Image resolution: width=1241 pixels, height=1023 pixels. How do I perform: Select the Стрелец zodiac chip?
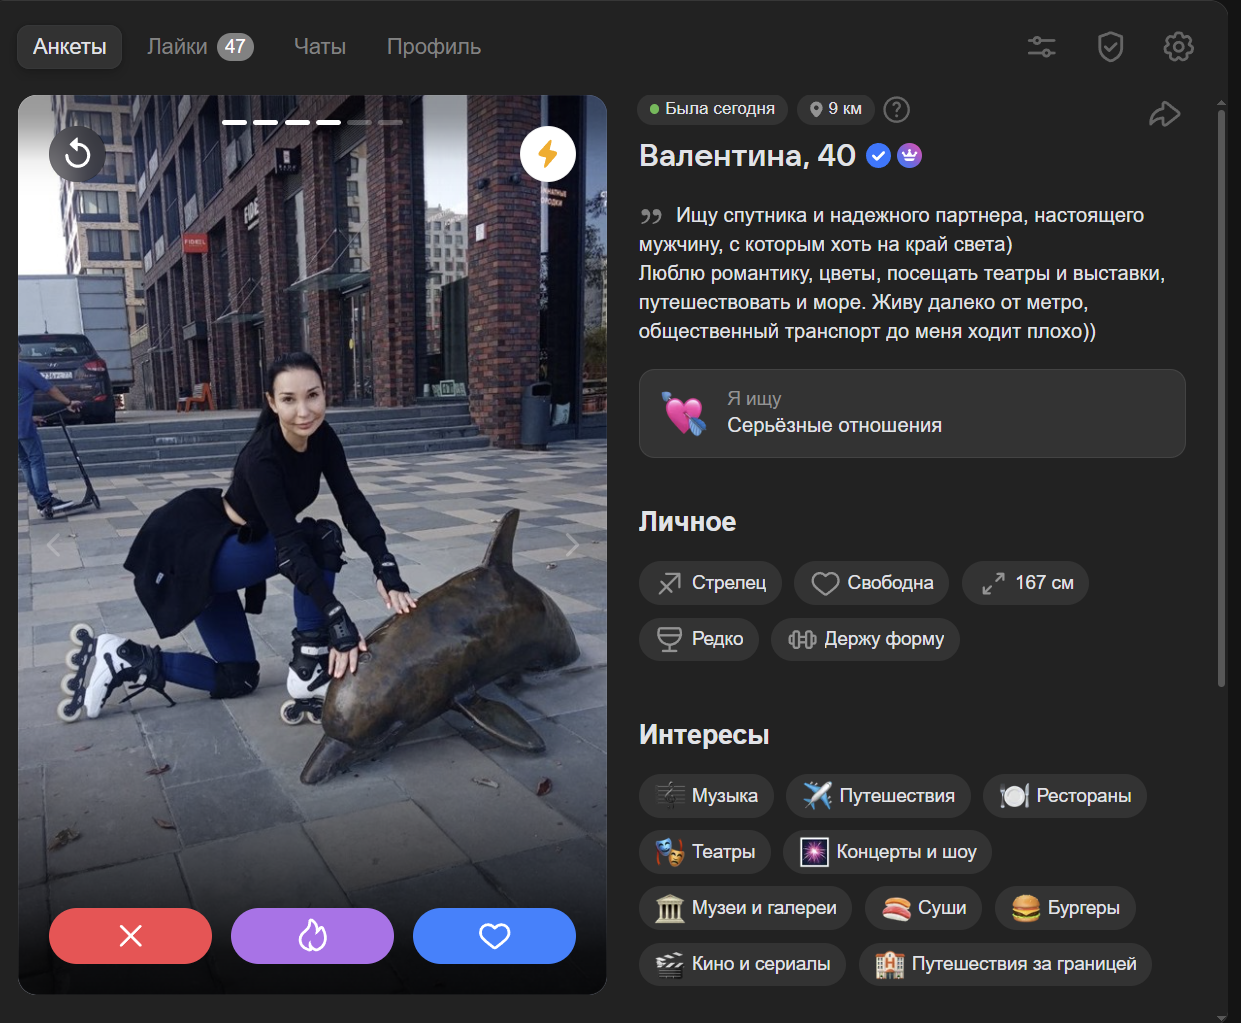pyautogui.click(x=710, y=583)
